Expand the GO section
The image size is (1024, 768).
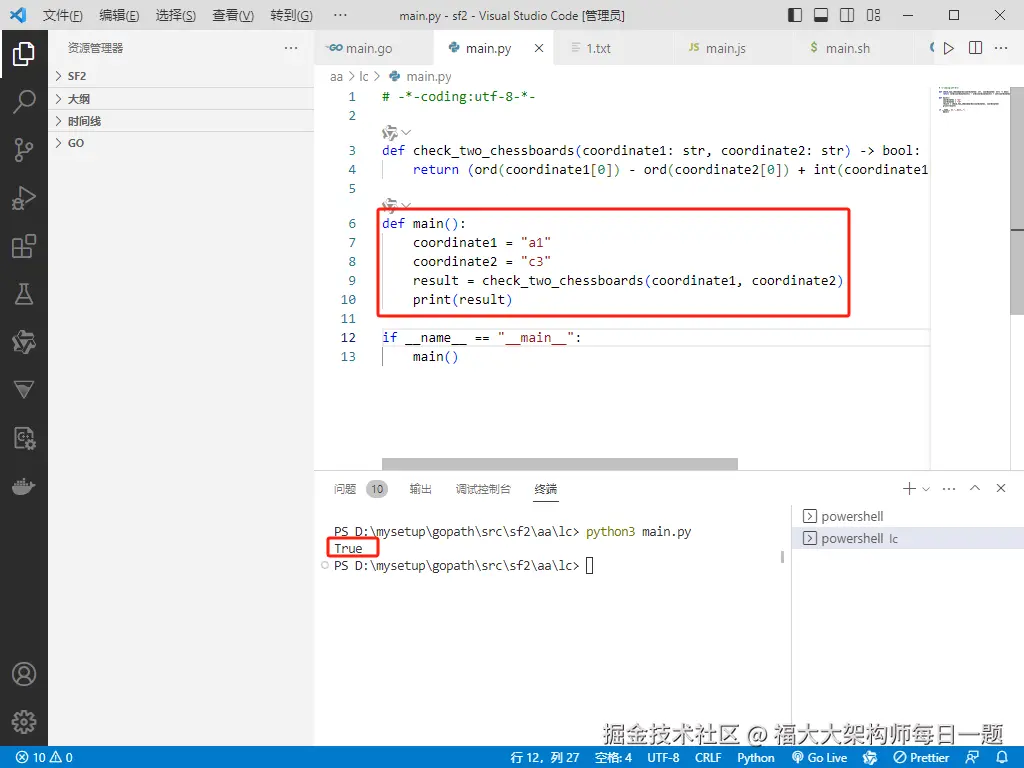coord(181,143)
